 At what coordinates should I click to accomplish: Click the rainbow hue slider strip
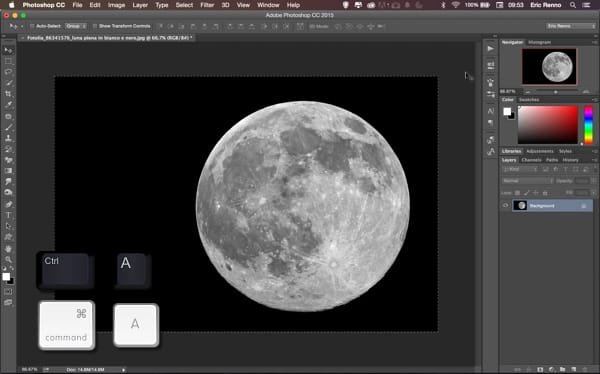pos(589,125)
